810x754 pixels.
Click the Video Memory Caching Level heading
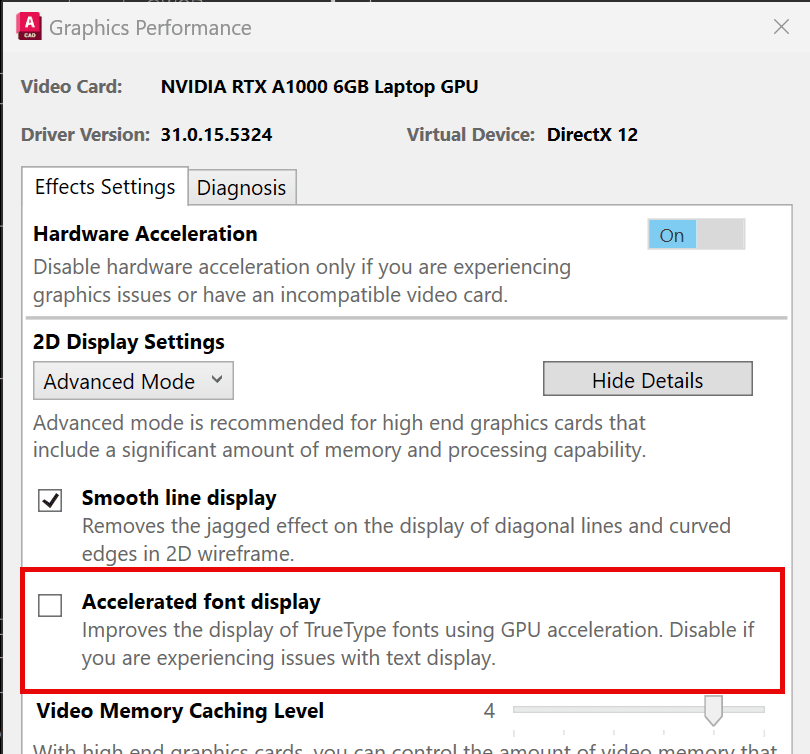click(x=180, y=711)
